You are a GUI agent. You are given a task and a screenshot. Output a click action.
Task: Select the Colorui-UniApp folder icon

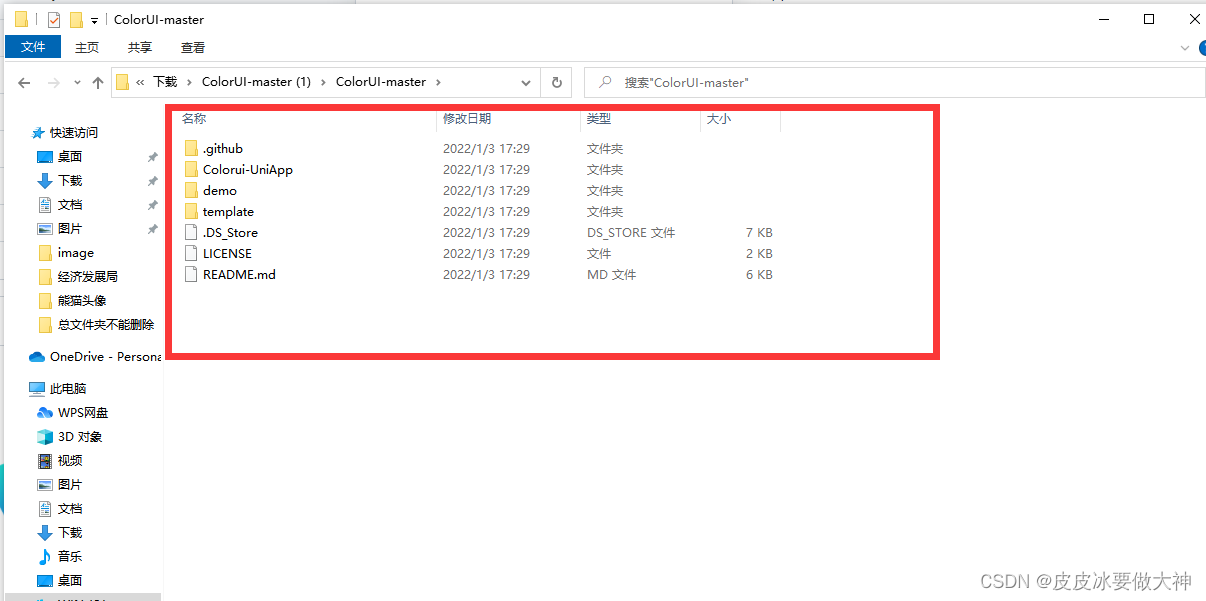tap(192, 170)
